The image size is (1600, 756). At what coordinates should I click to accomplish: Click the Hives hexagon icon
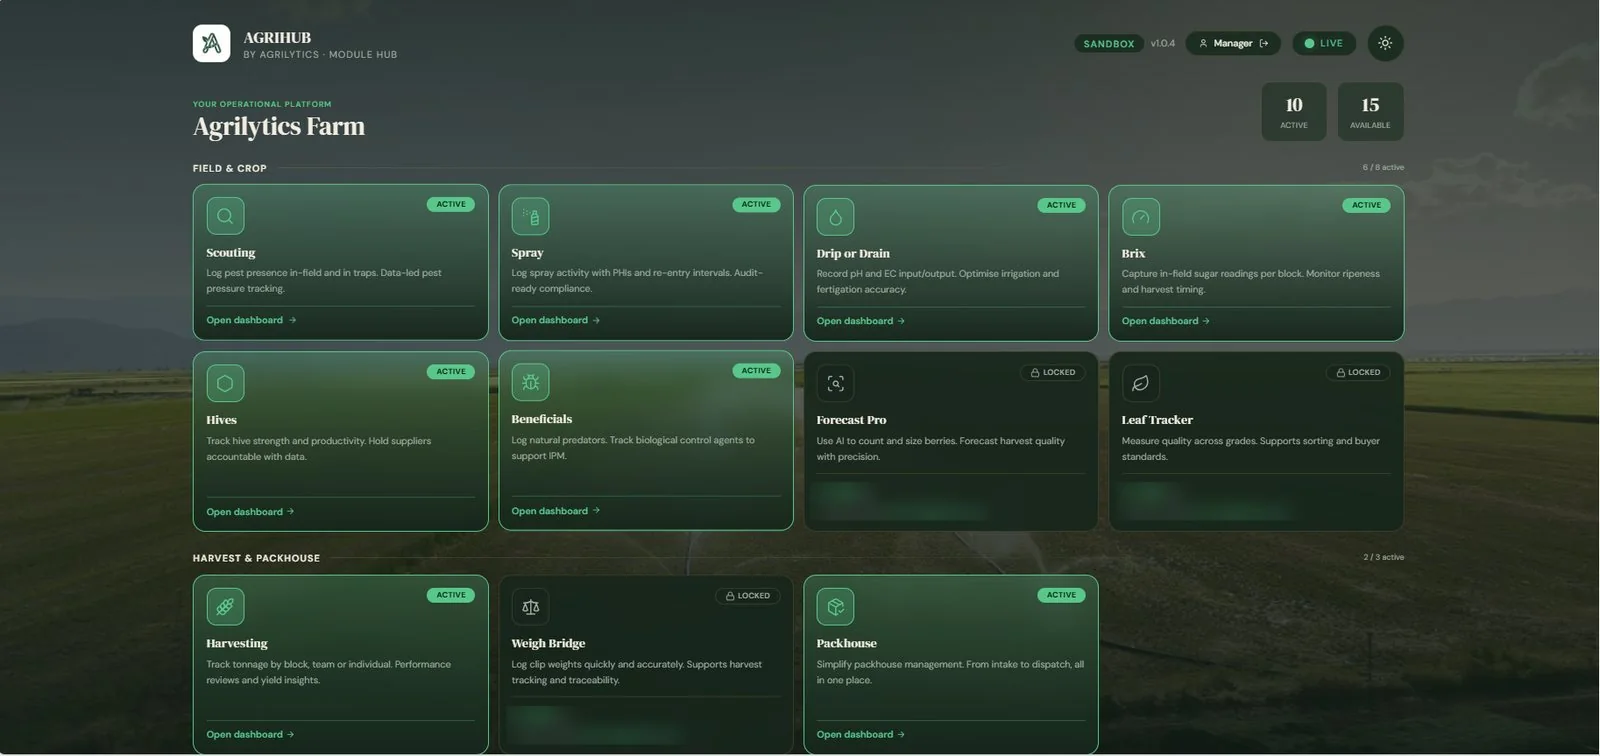coord(225,383)
